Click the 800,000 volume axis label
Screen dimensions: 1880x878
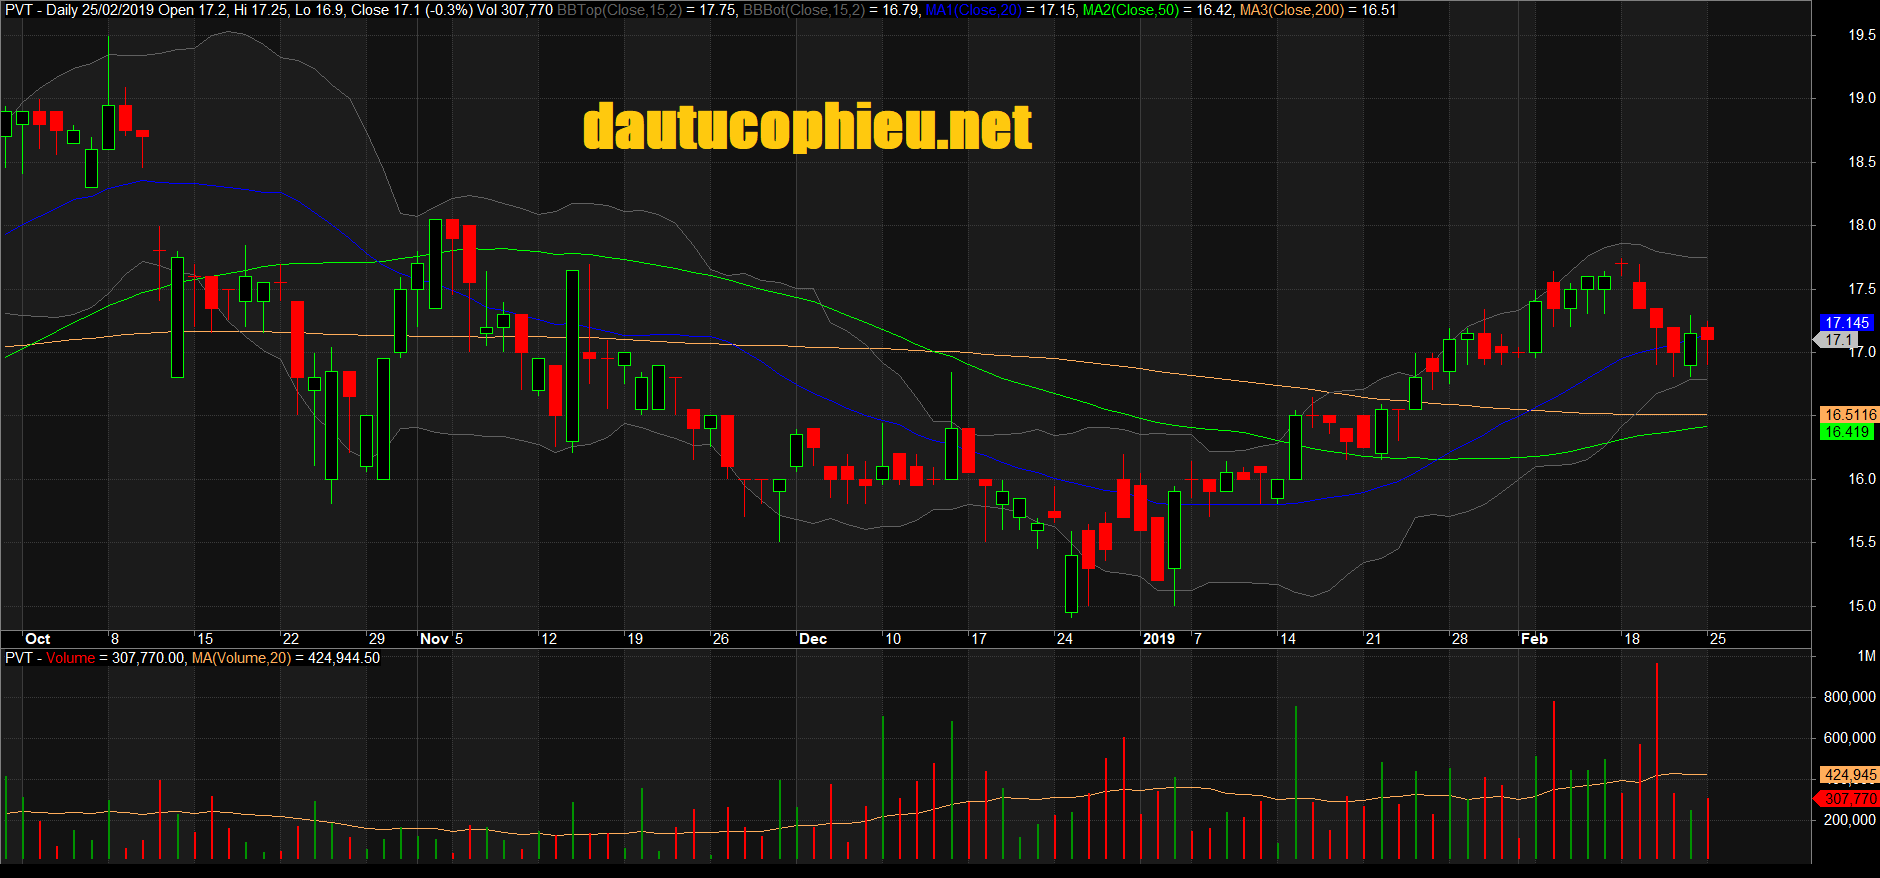point(1849,697)
